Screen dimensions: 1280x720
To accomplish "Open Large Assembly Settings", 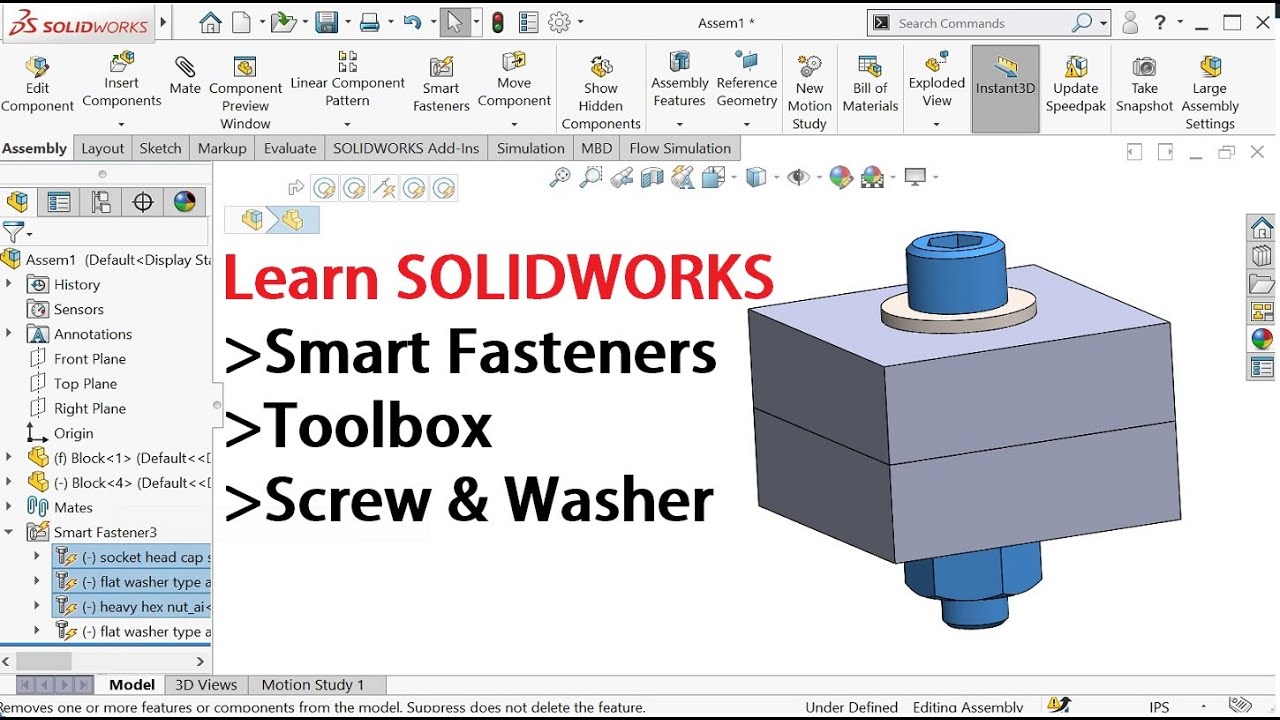I will click(x=1210, y=95).
